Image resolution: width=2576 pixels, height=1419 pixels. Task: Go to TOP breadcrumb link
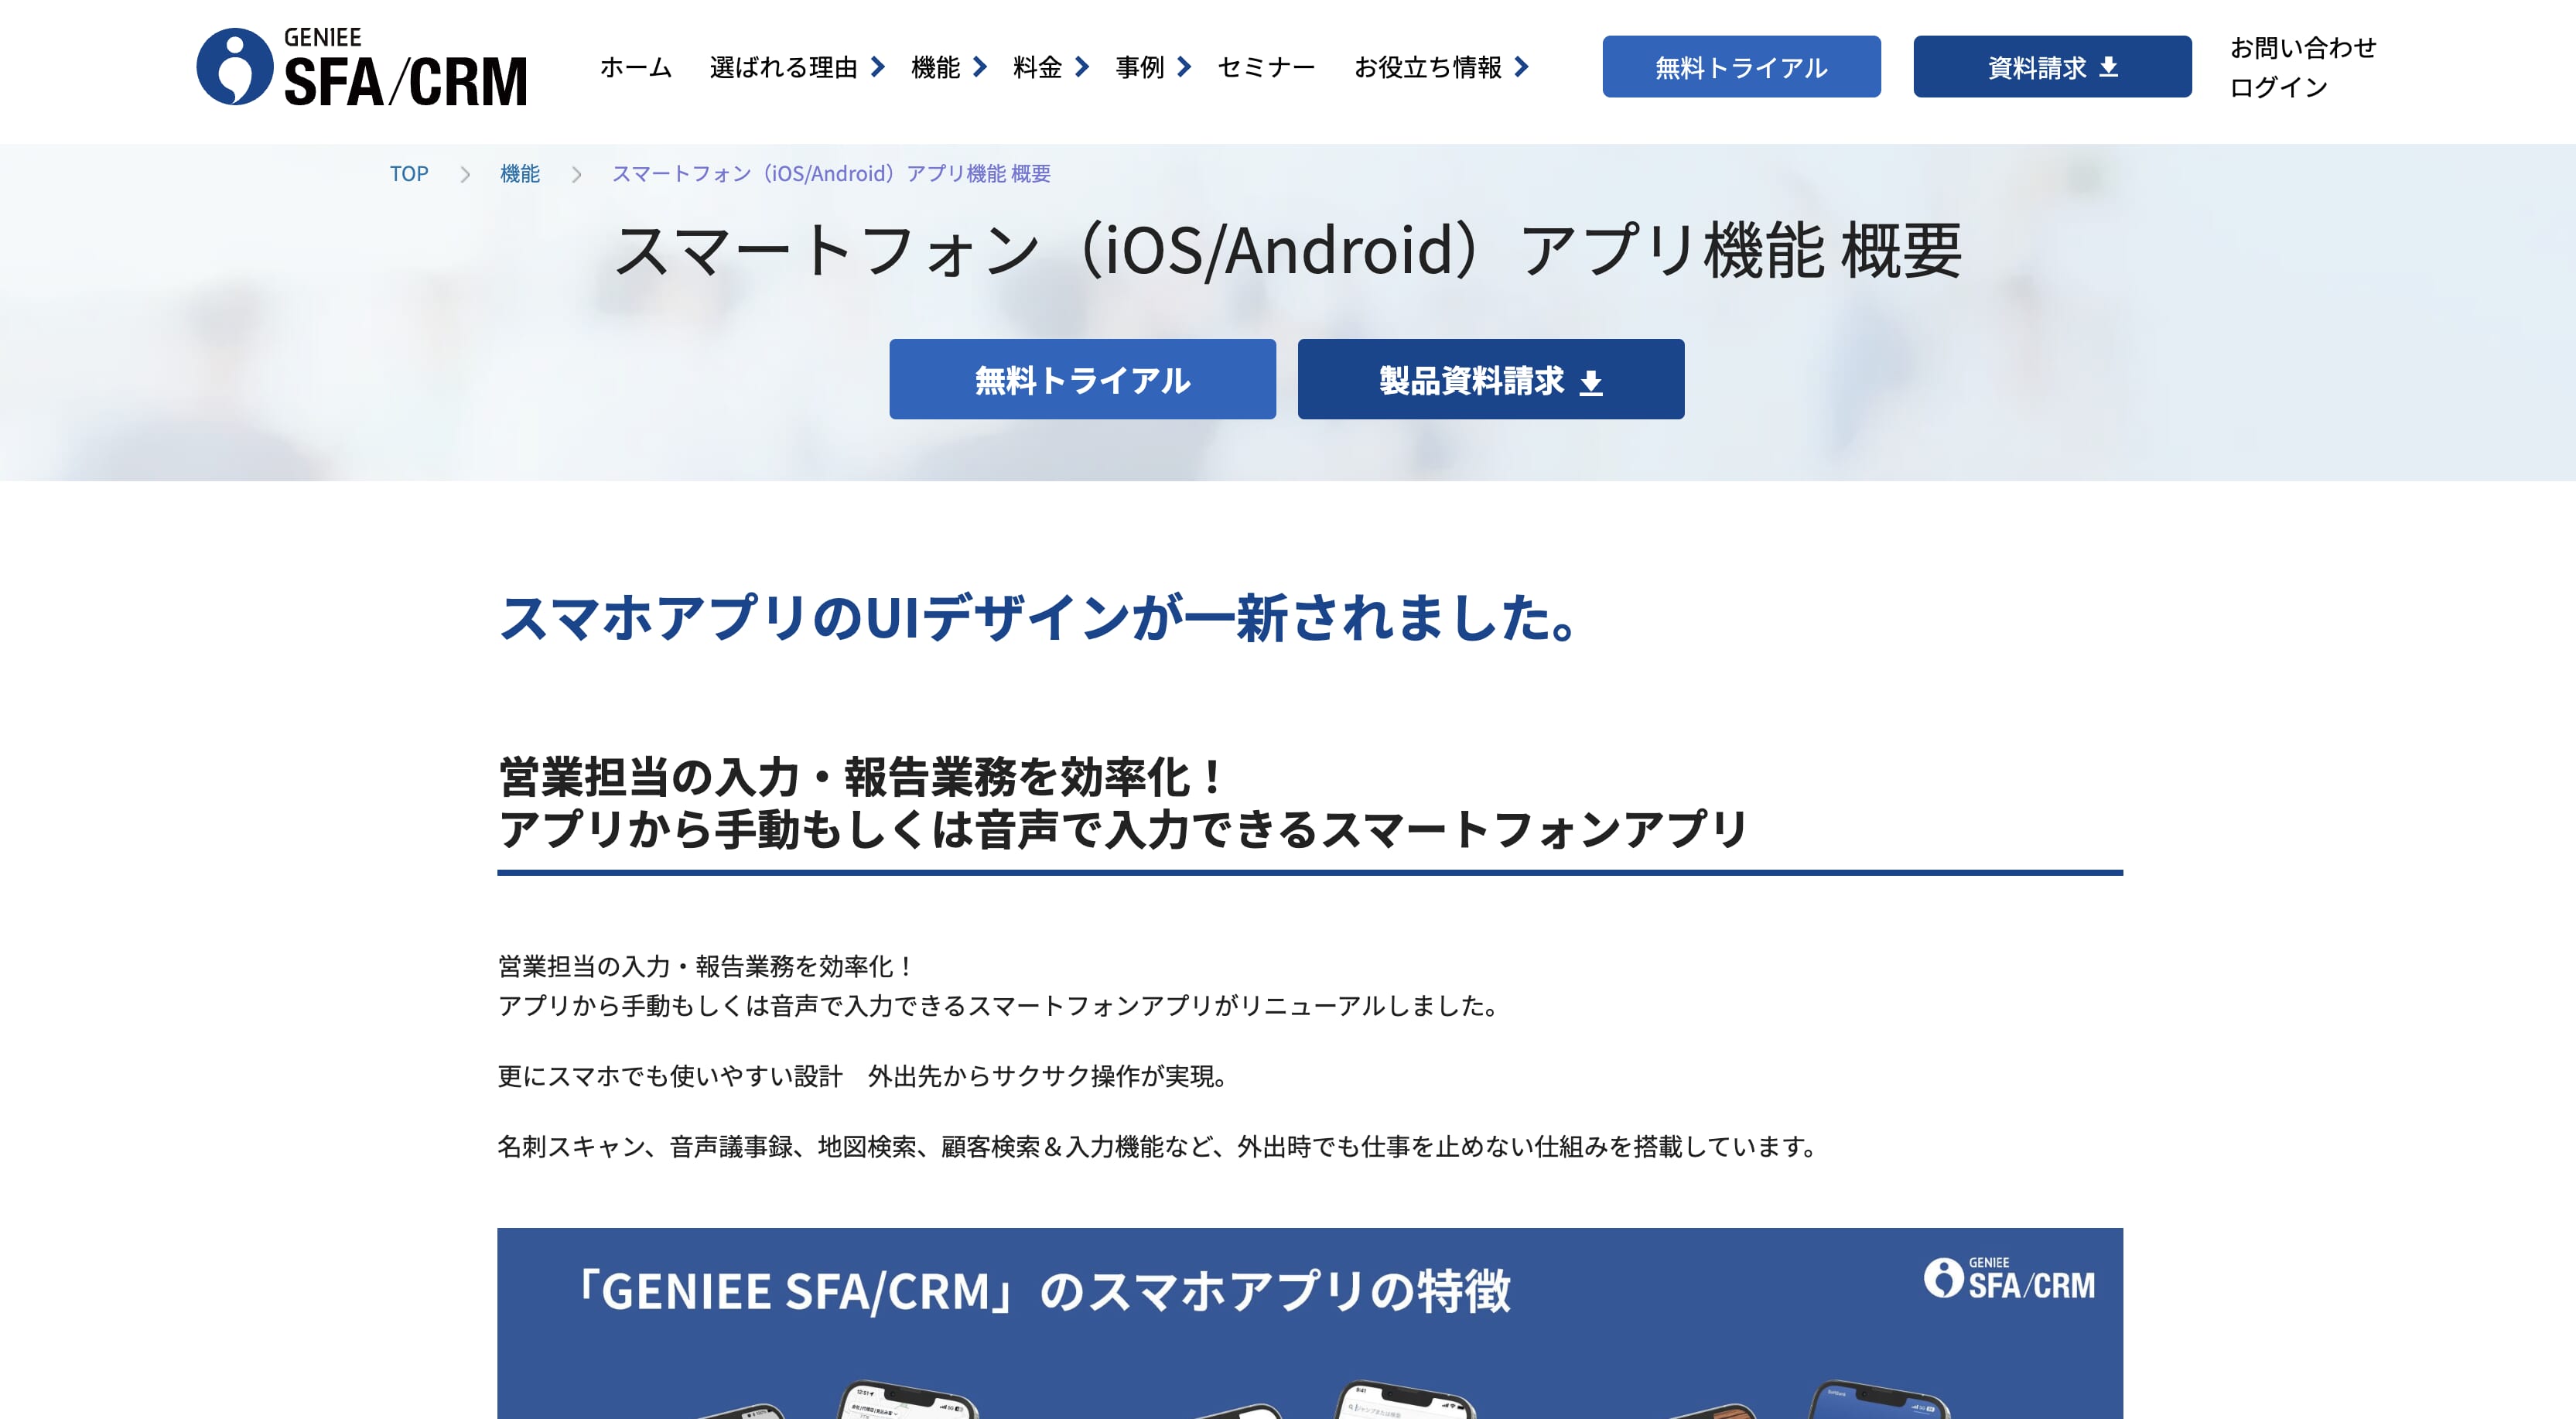click(409, 174)
